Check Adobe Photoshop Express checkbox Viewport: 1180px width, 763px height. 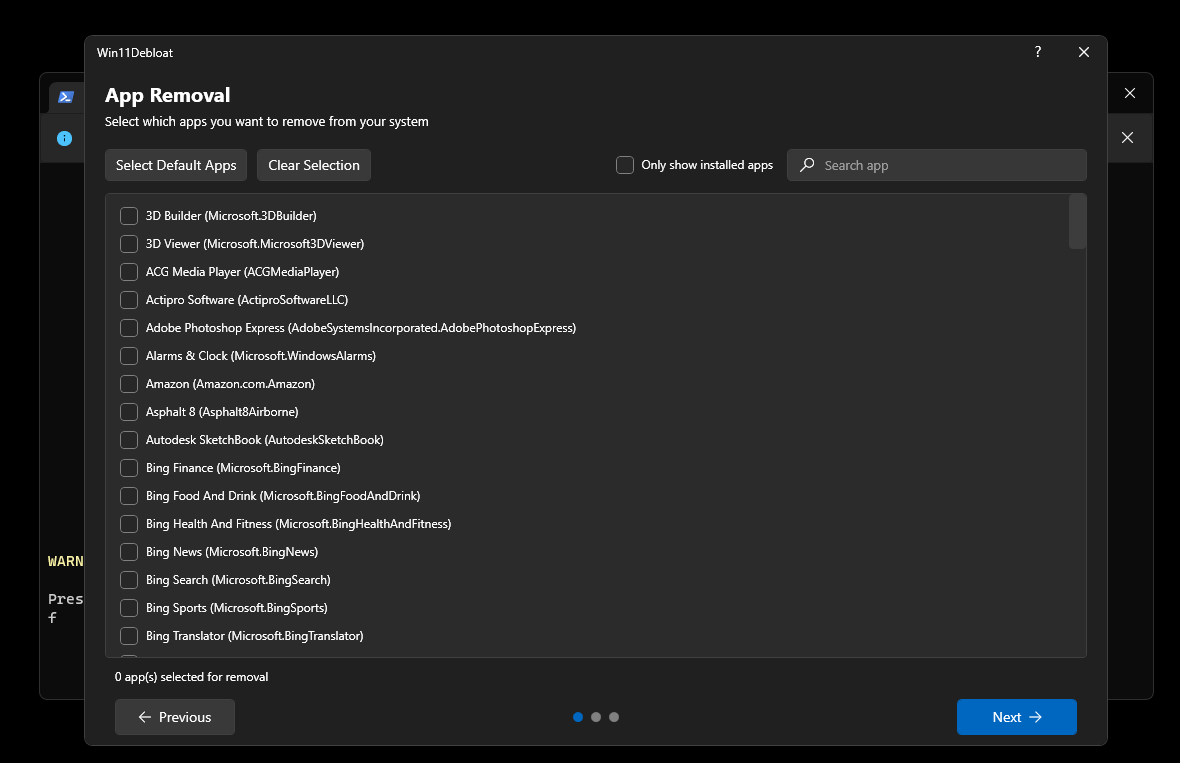point(129,328)
